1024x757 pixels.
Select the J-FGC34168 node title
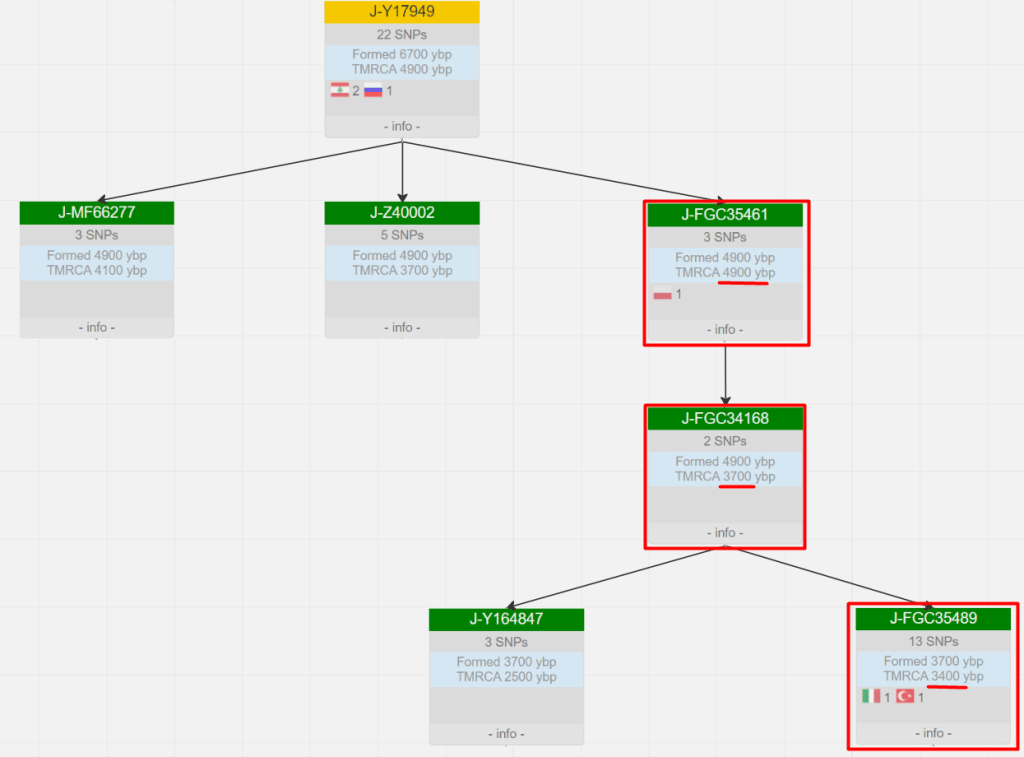(x=725, y=419)
